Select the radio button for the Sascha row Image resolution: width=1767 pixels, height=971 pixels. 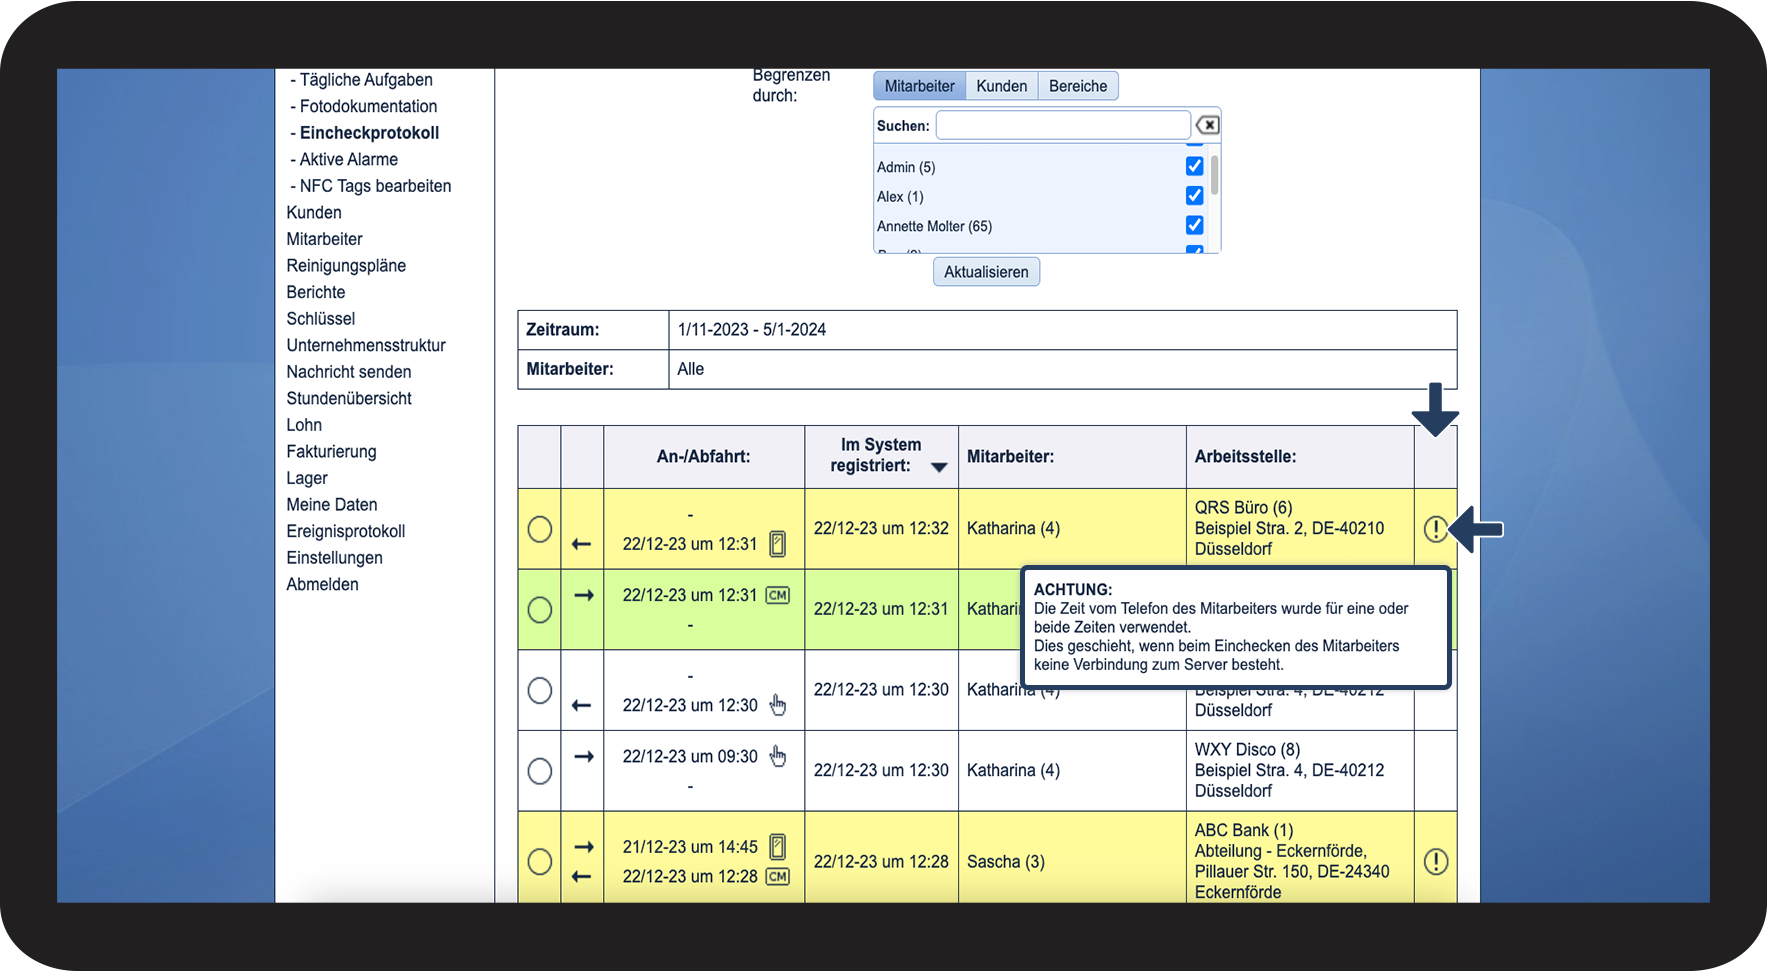pos(539,861)
